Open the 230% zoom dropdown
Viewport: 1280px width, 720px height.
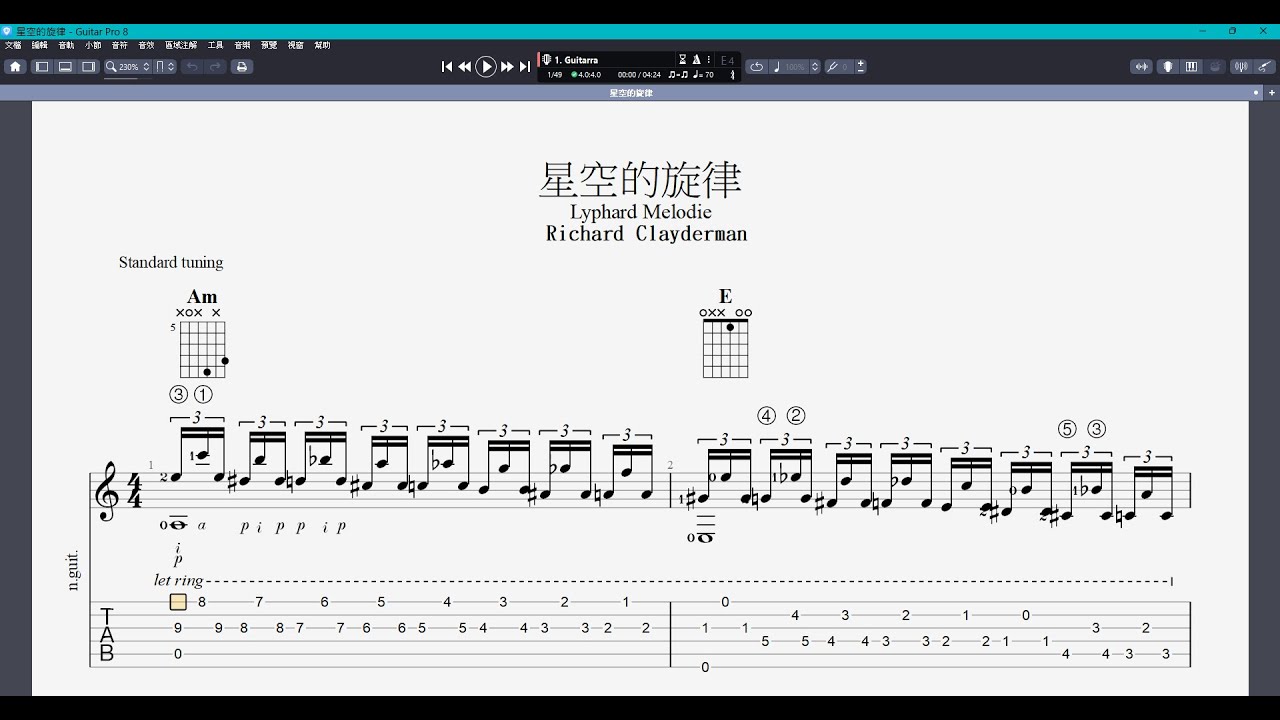click(x=129, y=67)
